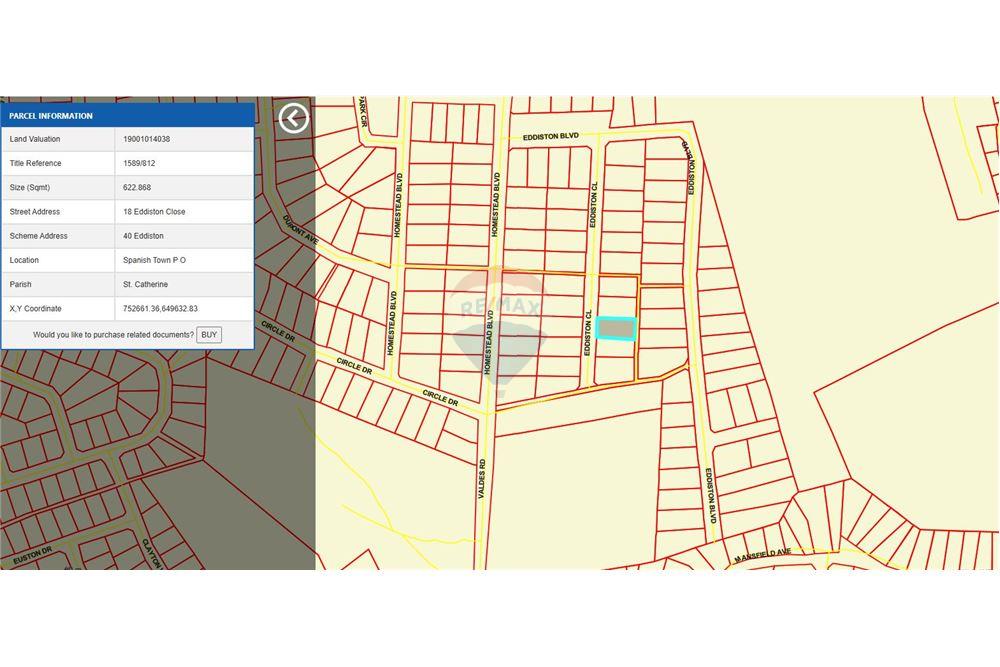
Task: Select scheme address value 40 Eddiston
Action: [x=143, y=236]
